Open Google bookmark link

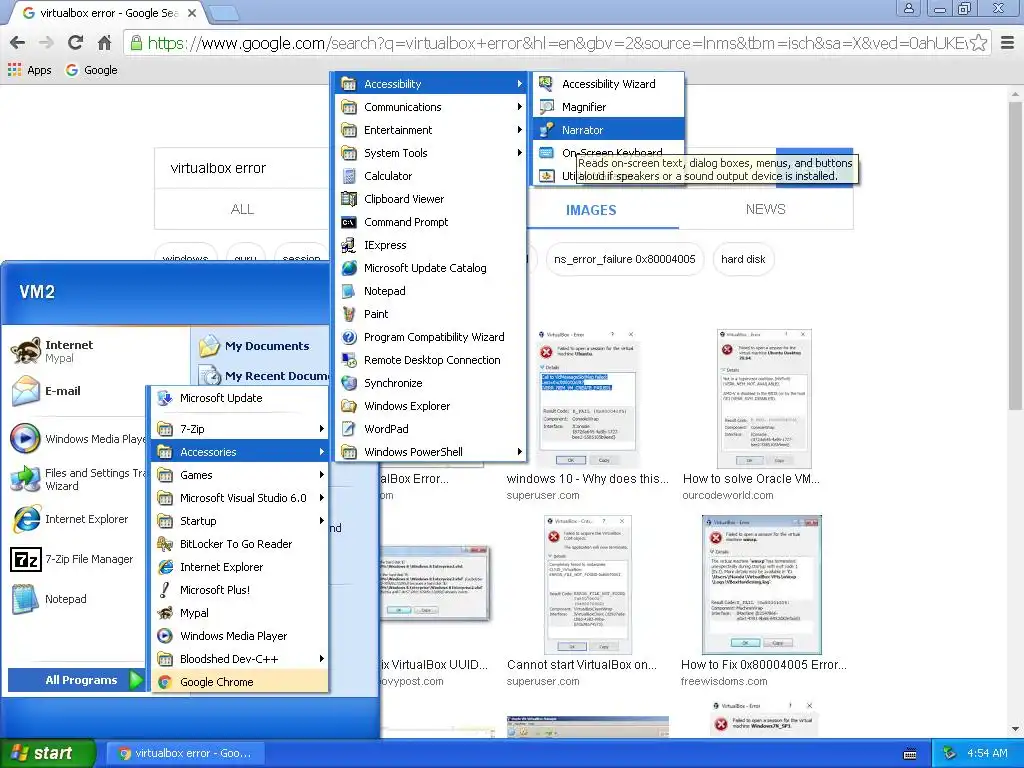coord(92,70)
